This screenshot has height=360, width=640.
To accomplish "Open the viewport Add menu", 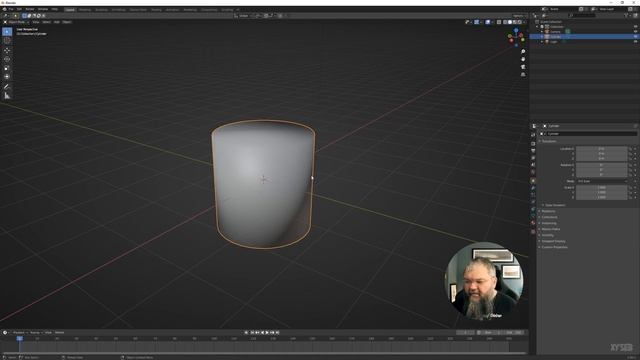I will point(57,22).
